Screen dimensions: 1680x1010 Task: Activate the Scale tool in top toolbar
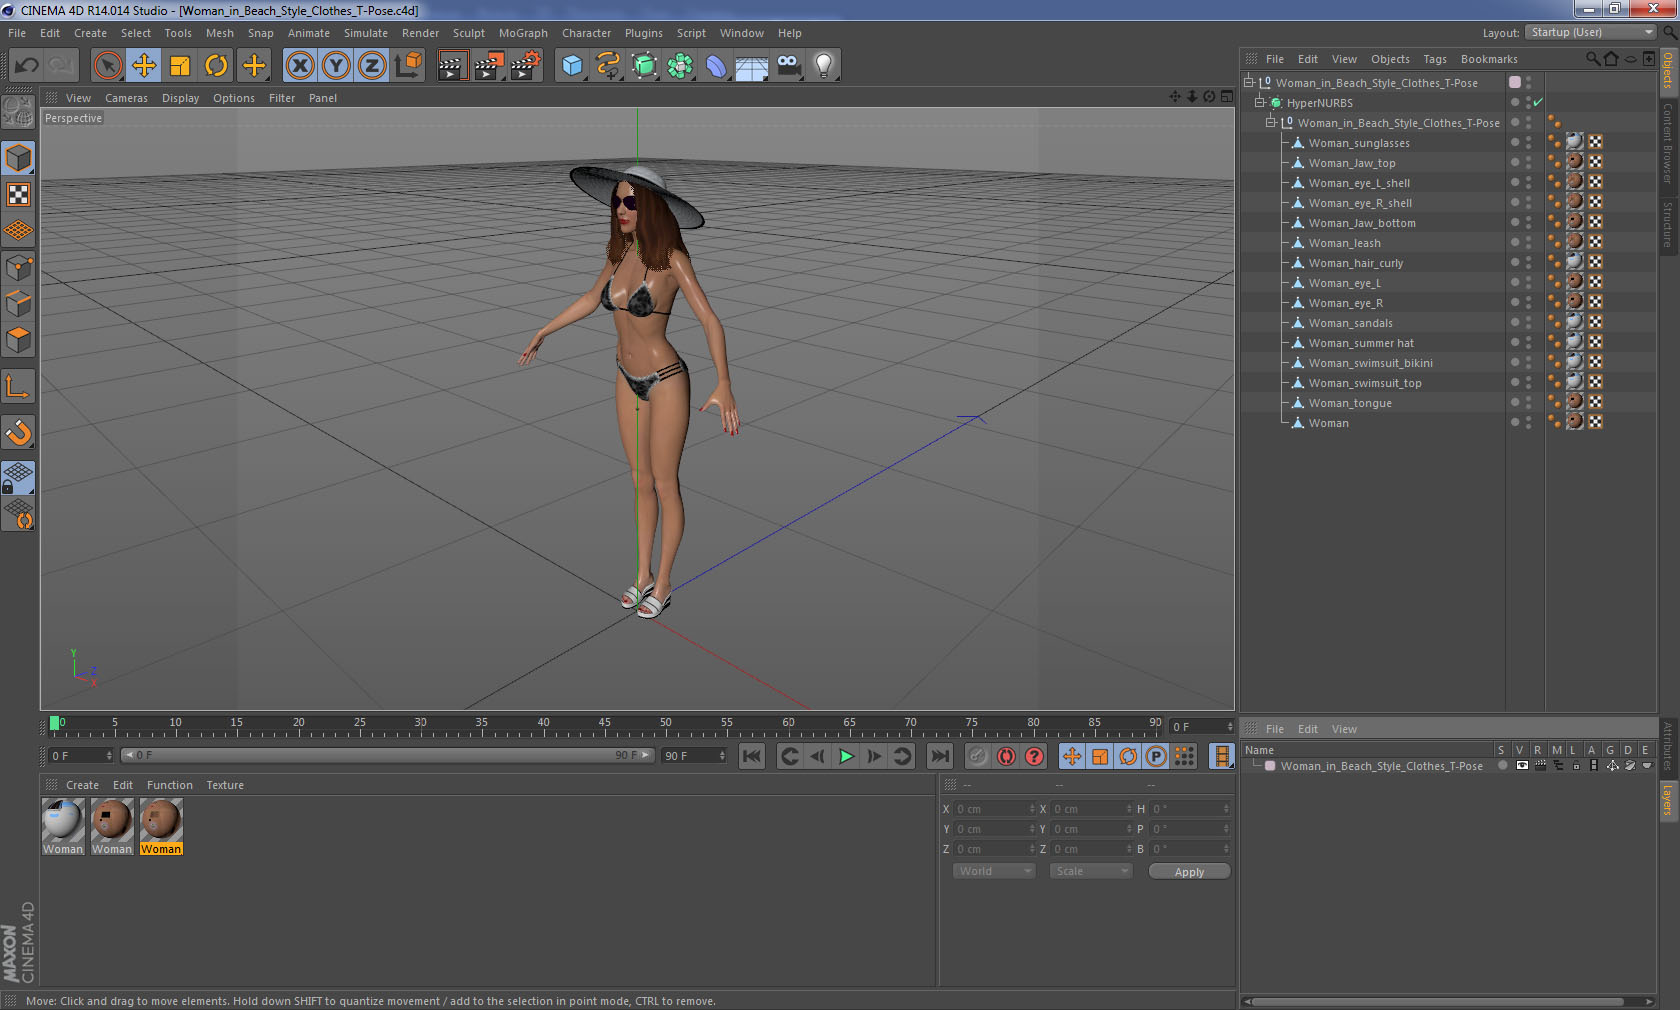[180, 66]
